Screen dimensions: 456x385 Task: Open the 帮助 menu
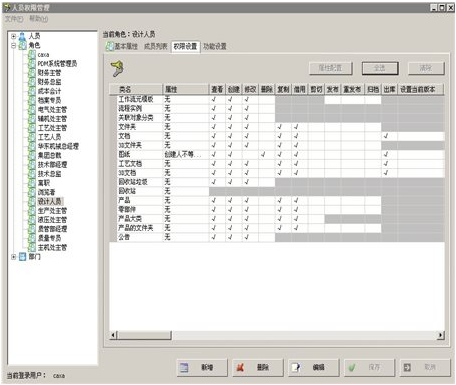tap(38, 19)
